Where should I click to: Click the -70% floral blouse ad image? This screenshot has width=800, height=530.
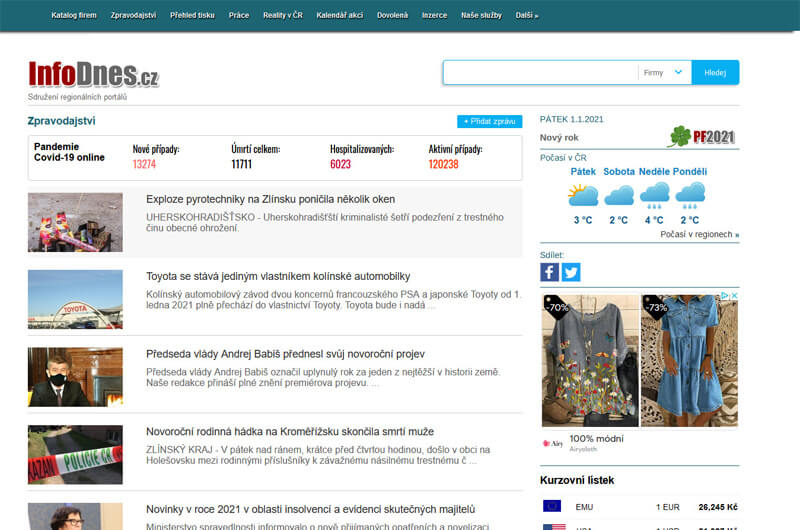(590, 361)
